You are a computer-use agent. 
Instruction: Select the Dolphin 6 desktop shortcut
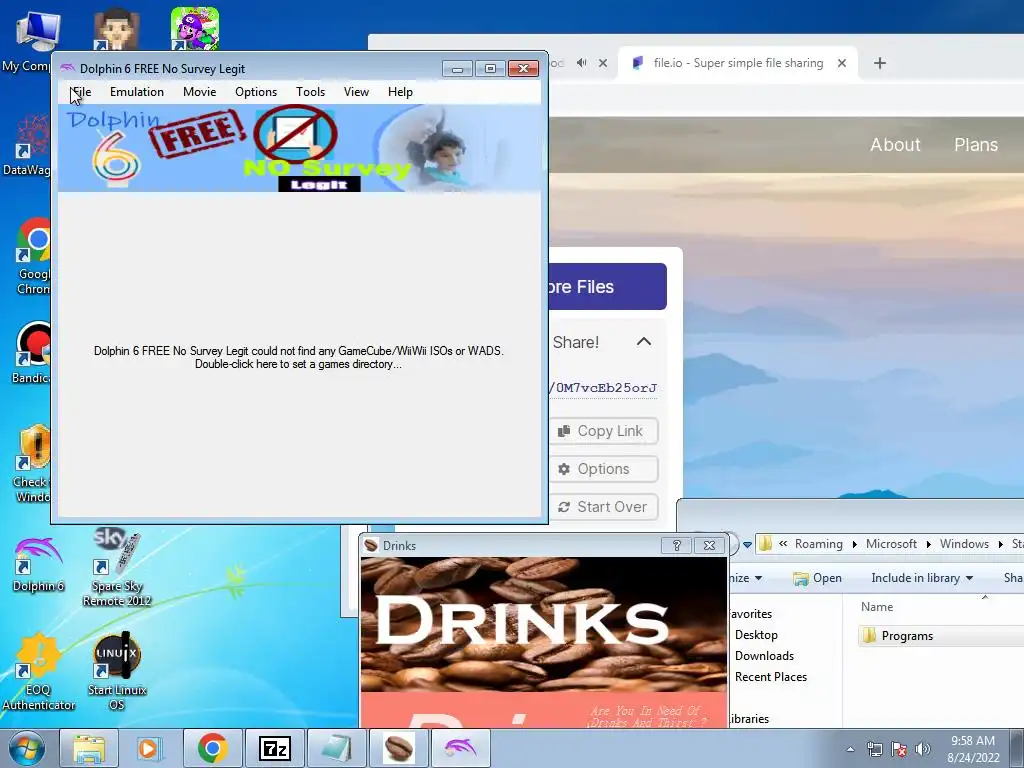point(38,565)
